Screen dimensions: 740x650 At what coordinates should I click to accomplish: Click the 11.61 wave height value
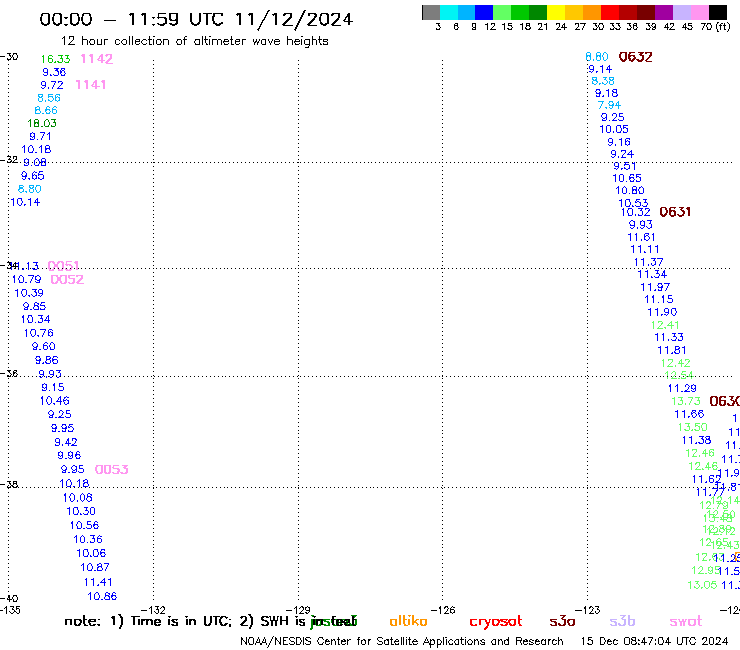click(x=641, y=237)
